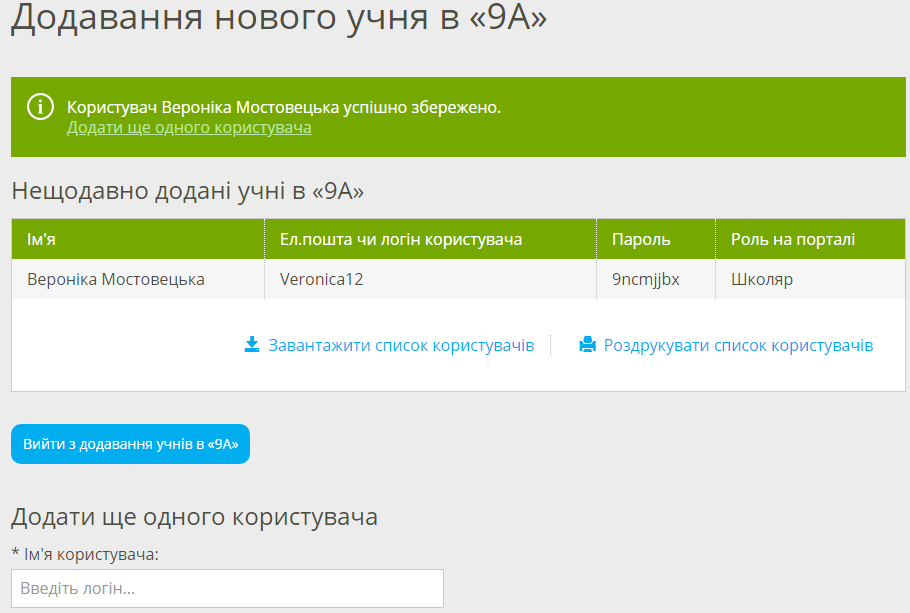Select the password cell '9ncmjjbx'
The width and height of the screenshot is (910, 613).
point(656,279)
